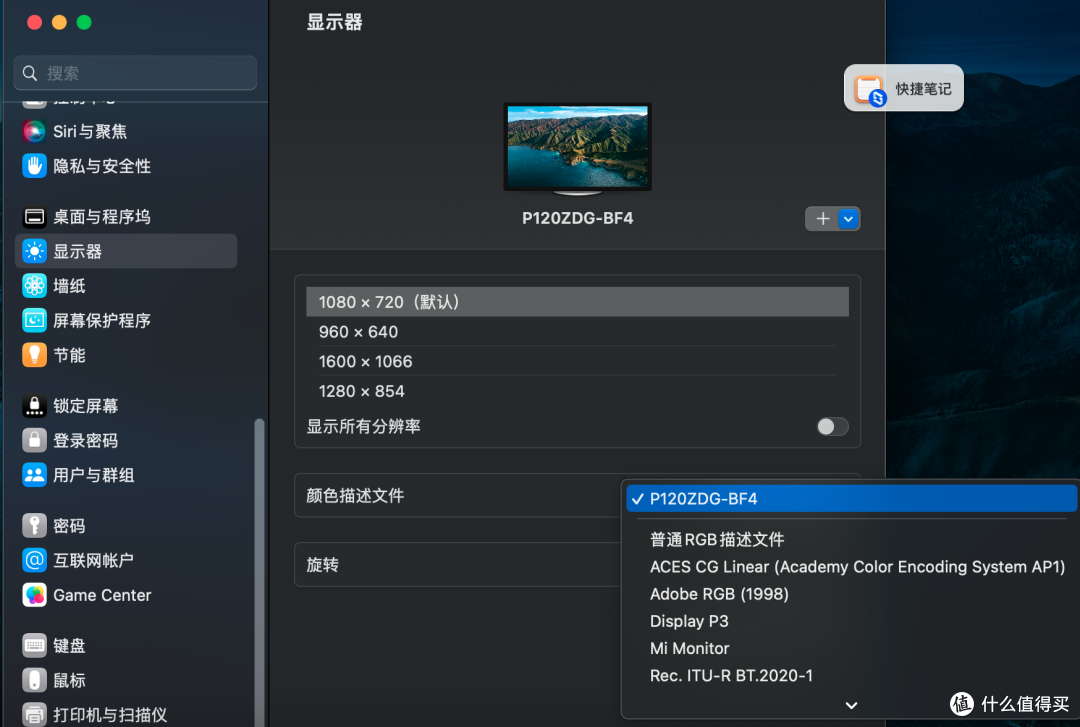Open the 密码 key icon
Viewport: 1080px width, 727px height.
click(x=34, y=526)
